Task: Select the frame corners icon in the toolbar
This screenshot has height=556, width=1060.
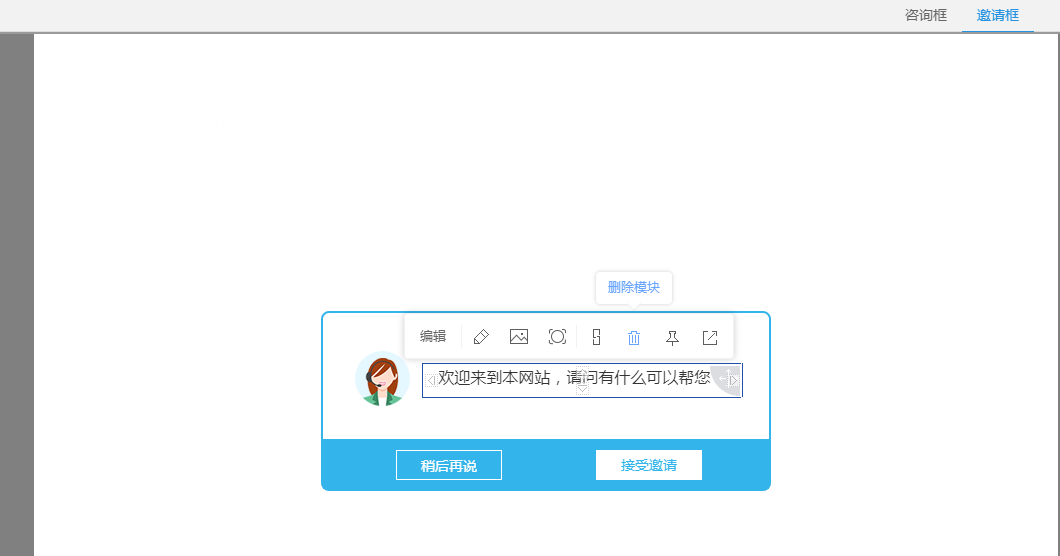Action: click(x=557, y=337)
